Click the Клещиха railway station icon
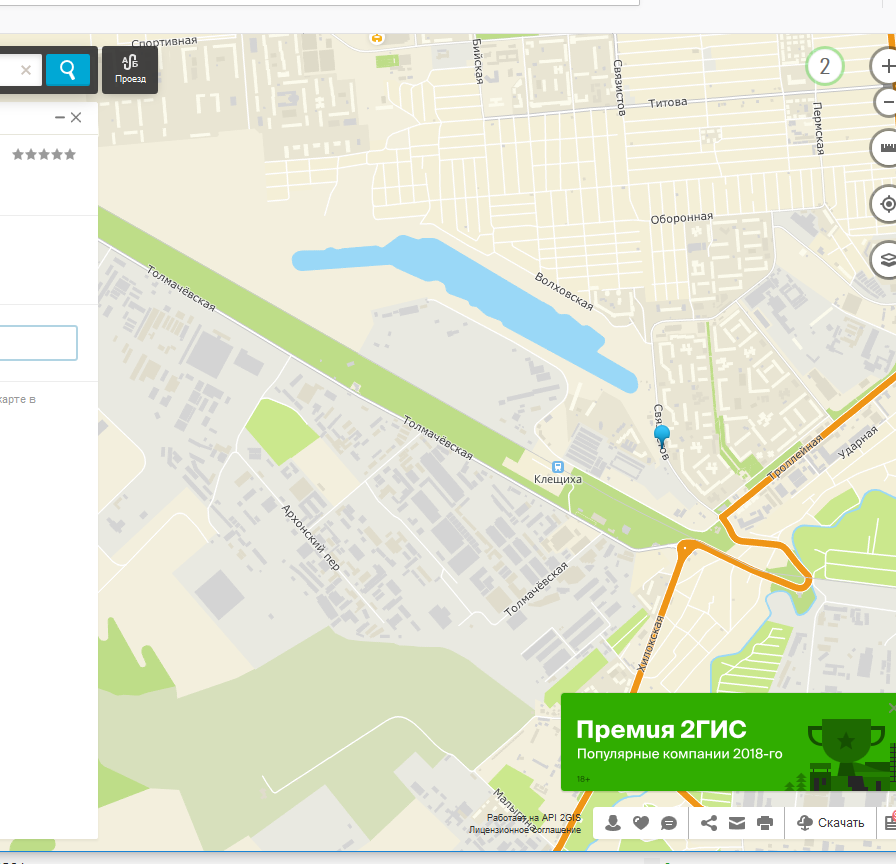896x864 pixels. pos(558,465)
